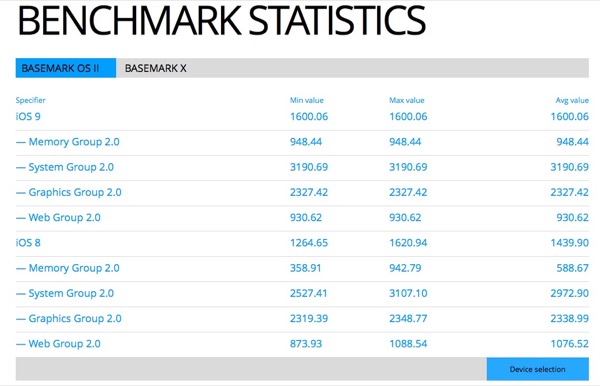Click iOS 8 min value 1264.65
This screenshot has width=600, height=386.
(309, 243)
